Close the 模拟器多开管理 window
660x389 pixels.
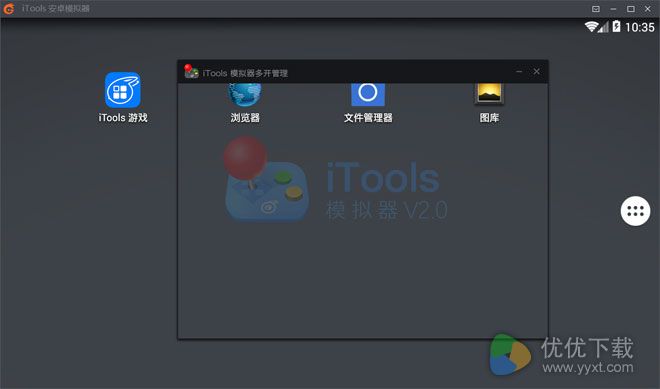tap(536, 72)
